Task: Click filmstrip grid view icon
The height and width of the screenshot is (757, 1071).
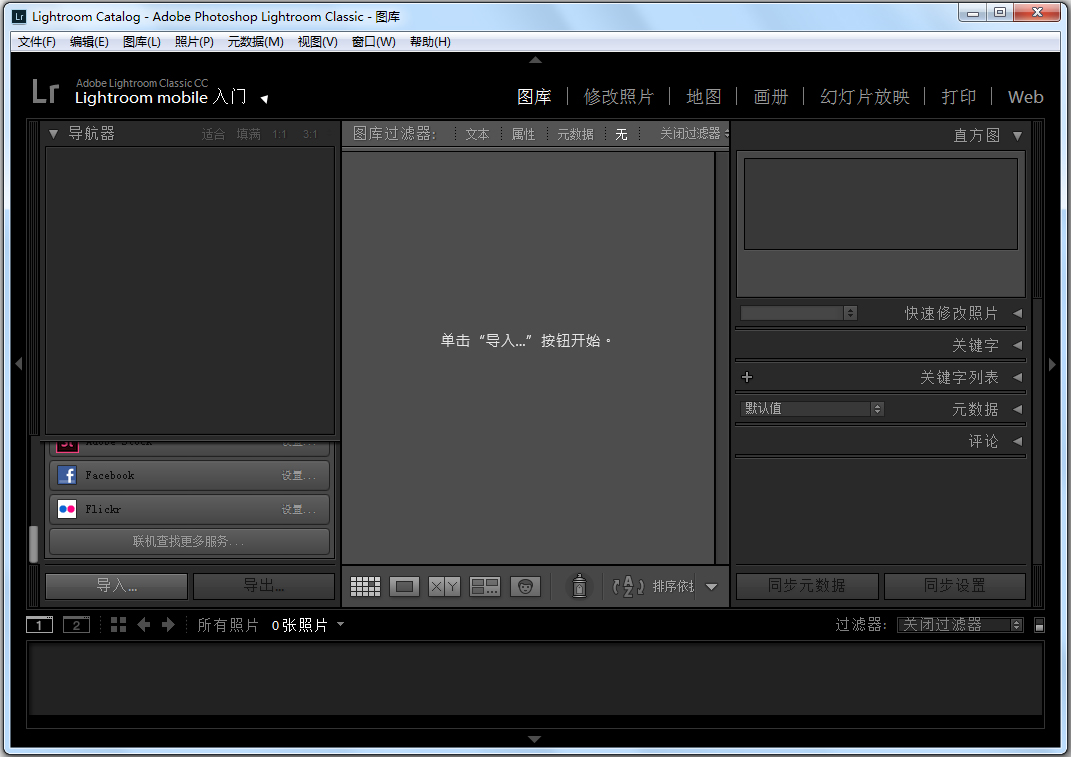Action: coord(118,624)
